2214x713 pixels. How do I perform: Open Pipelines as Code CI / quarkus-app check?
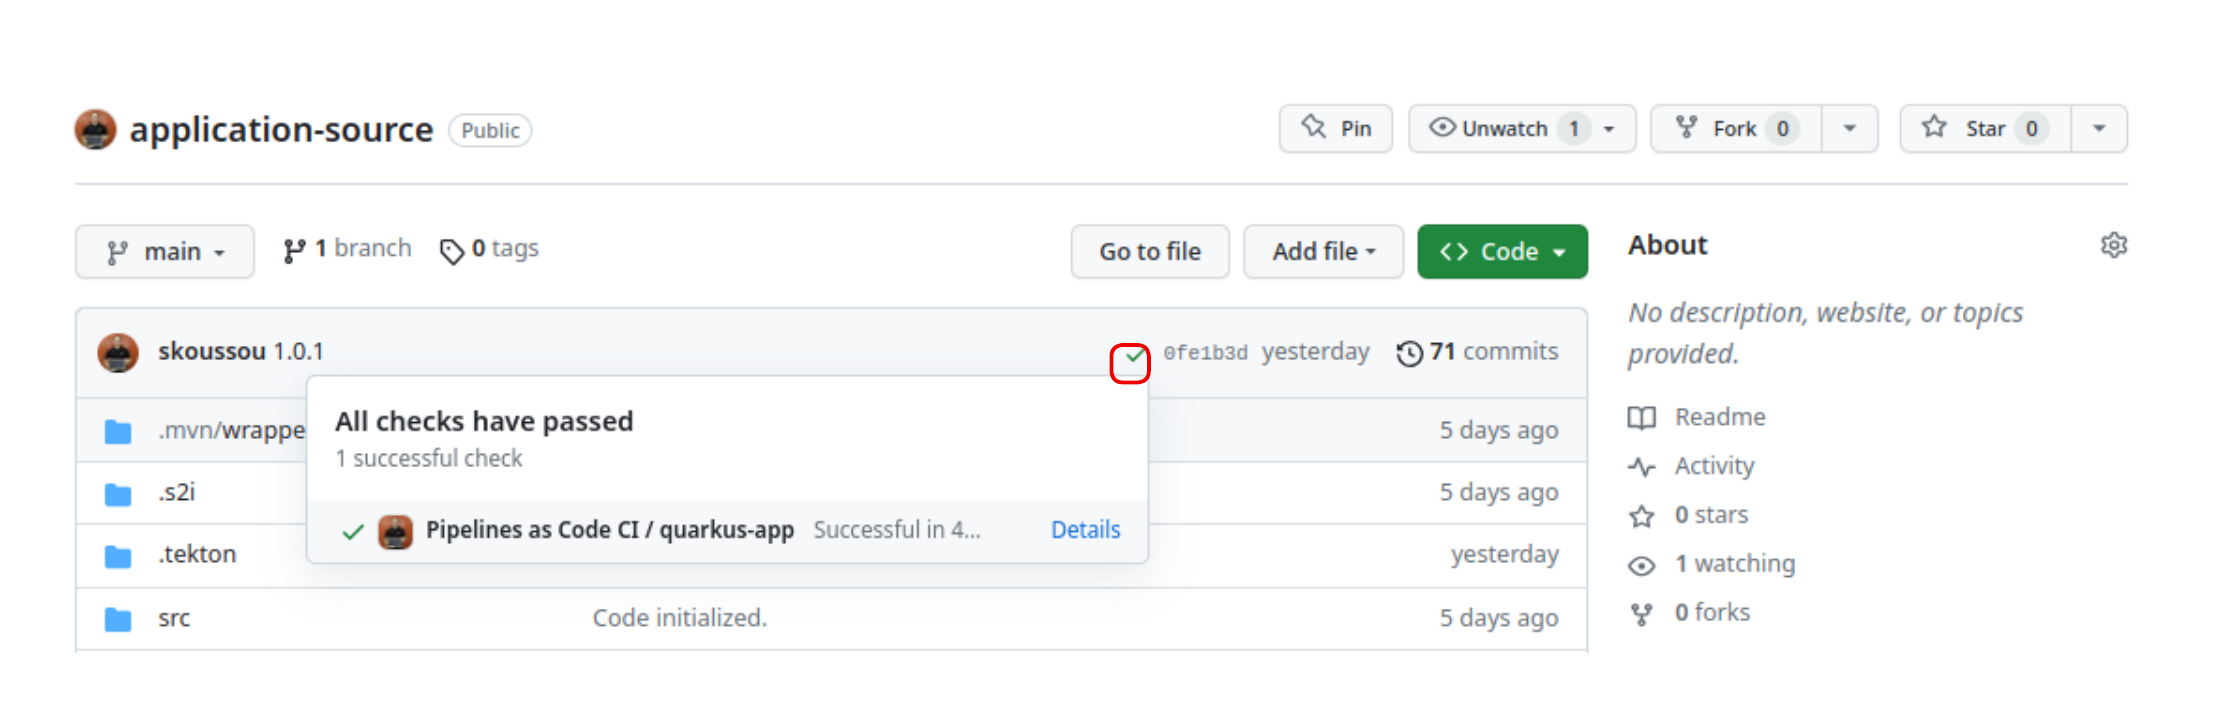pyautogui.click(x=610, y=530)
